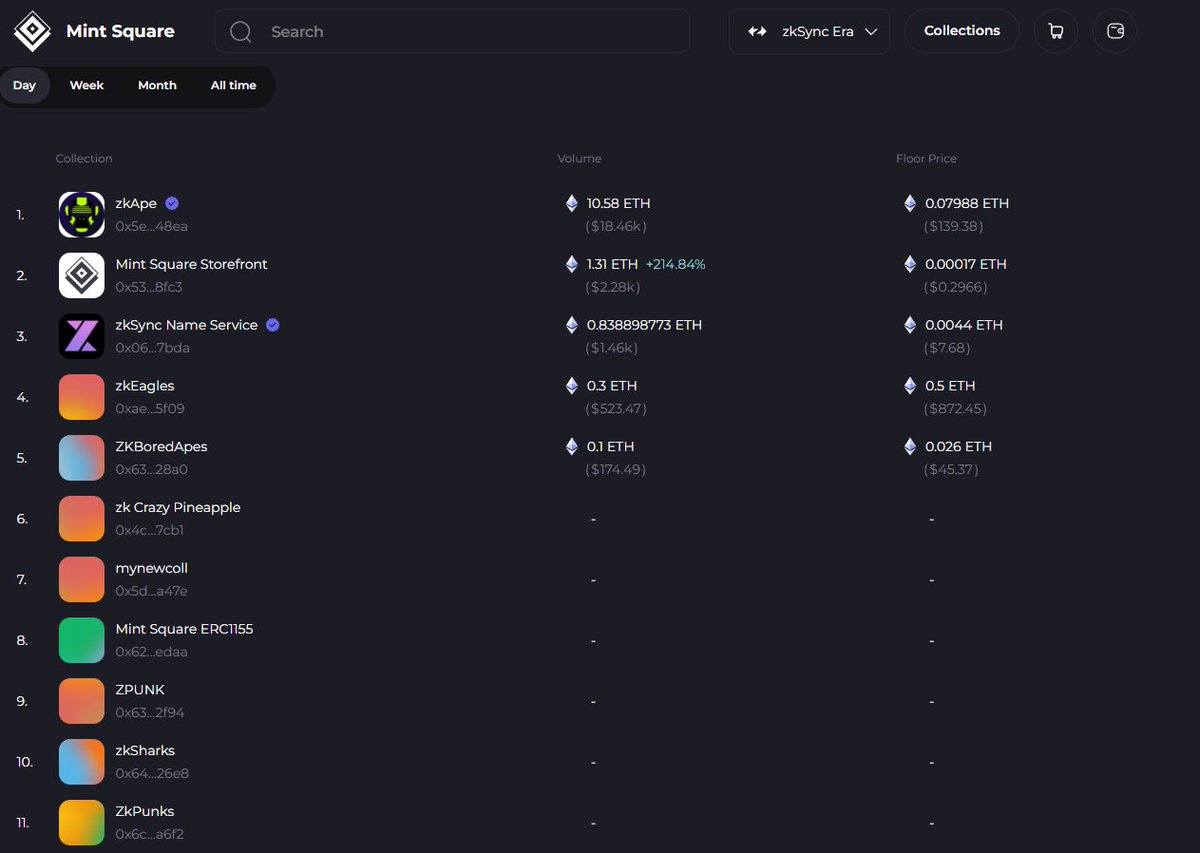Open the zkSync Name Service link
1200x853 pixels.
[x=187, y=325]
